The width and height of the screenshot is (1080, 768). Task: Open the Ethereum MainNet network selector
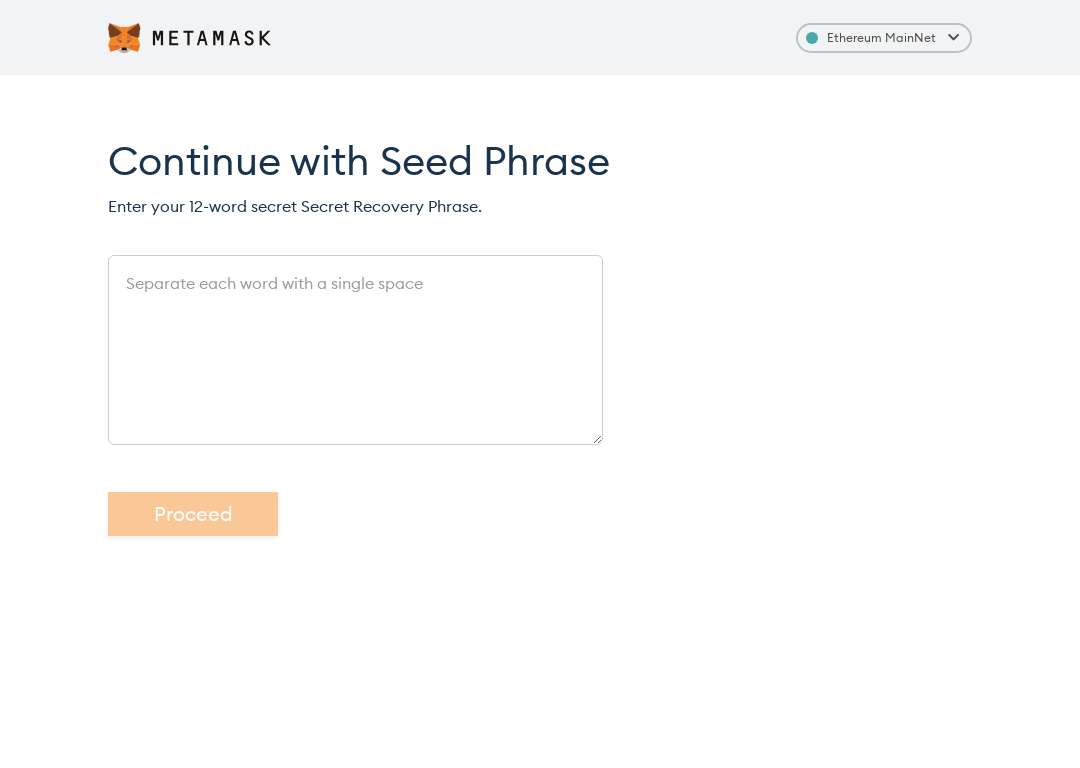[884, 38]
